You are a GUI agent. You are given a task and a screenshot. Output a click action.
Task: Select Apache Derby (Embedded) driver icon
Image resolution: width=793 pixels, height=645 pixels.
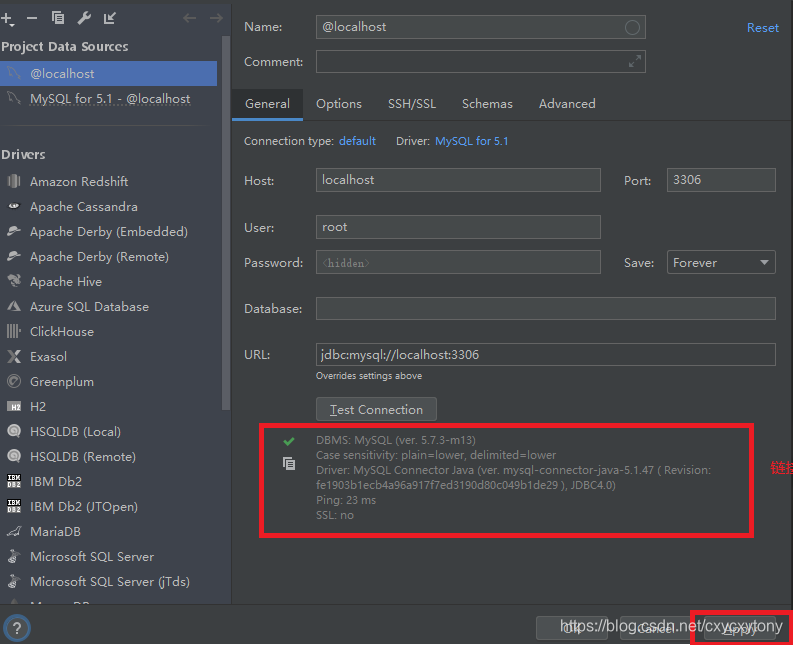pos(14,231)
